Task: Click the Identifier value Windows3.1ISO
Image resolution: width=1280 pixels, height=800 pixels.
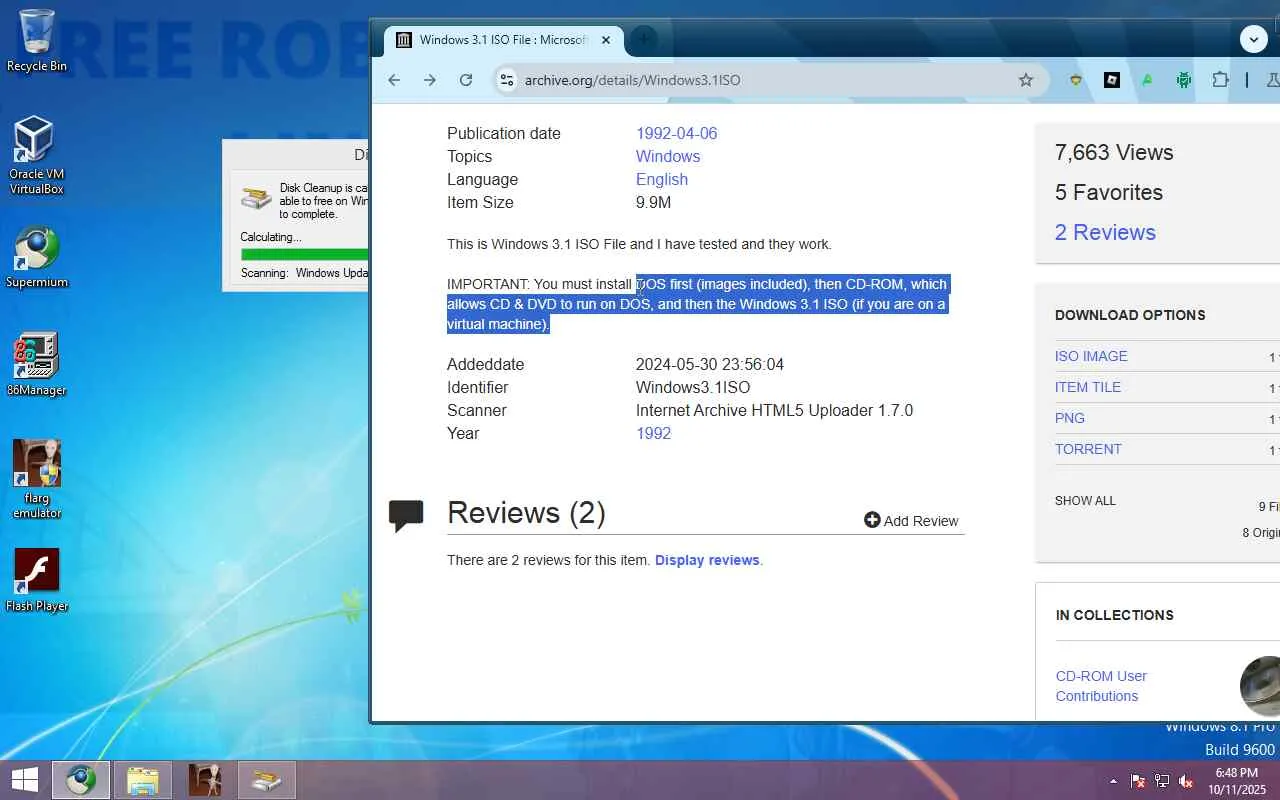Action: pos(693,387)
